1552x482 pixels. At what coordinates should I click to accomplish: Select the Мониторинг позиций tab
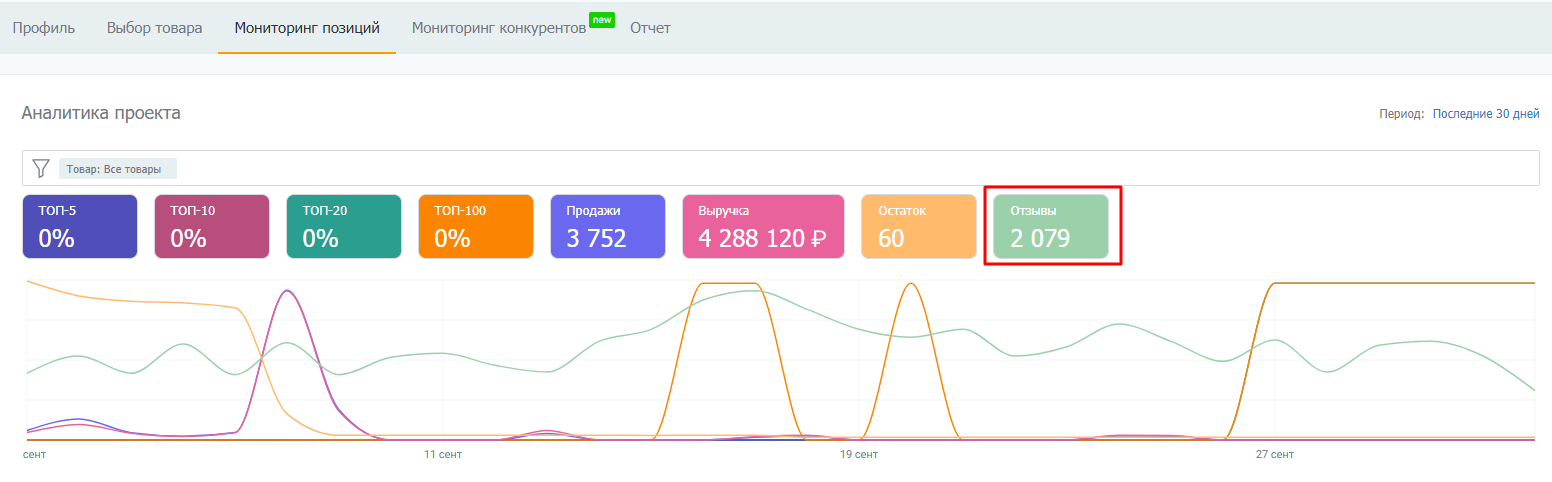point(307,28)
